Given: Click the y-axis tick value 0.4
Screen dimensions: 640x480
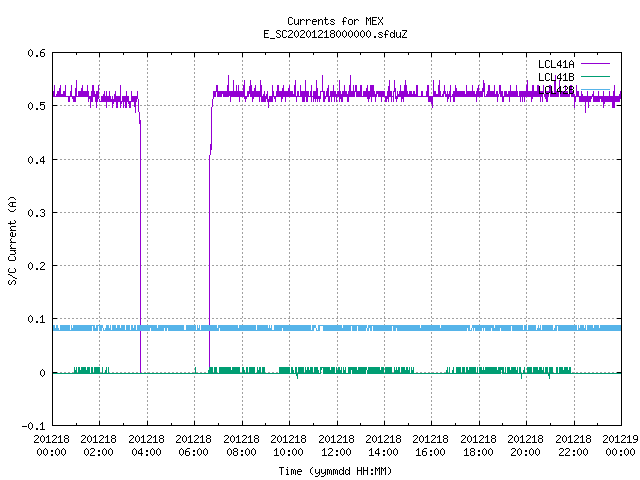Looking at the screenshot, I should tap(36, 160).
